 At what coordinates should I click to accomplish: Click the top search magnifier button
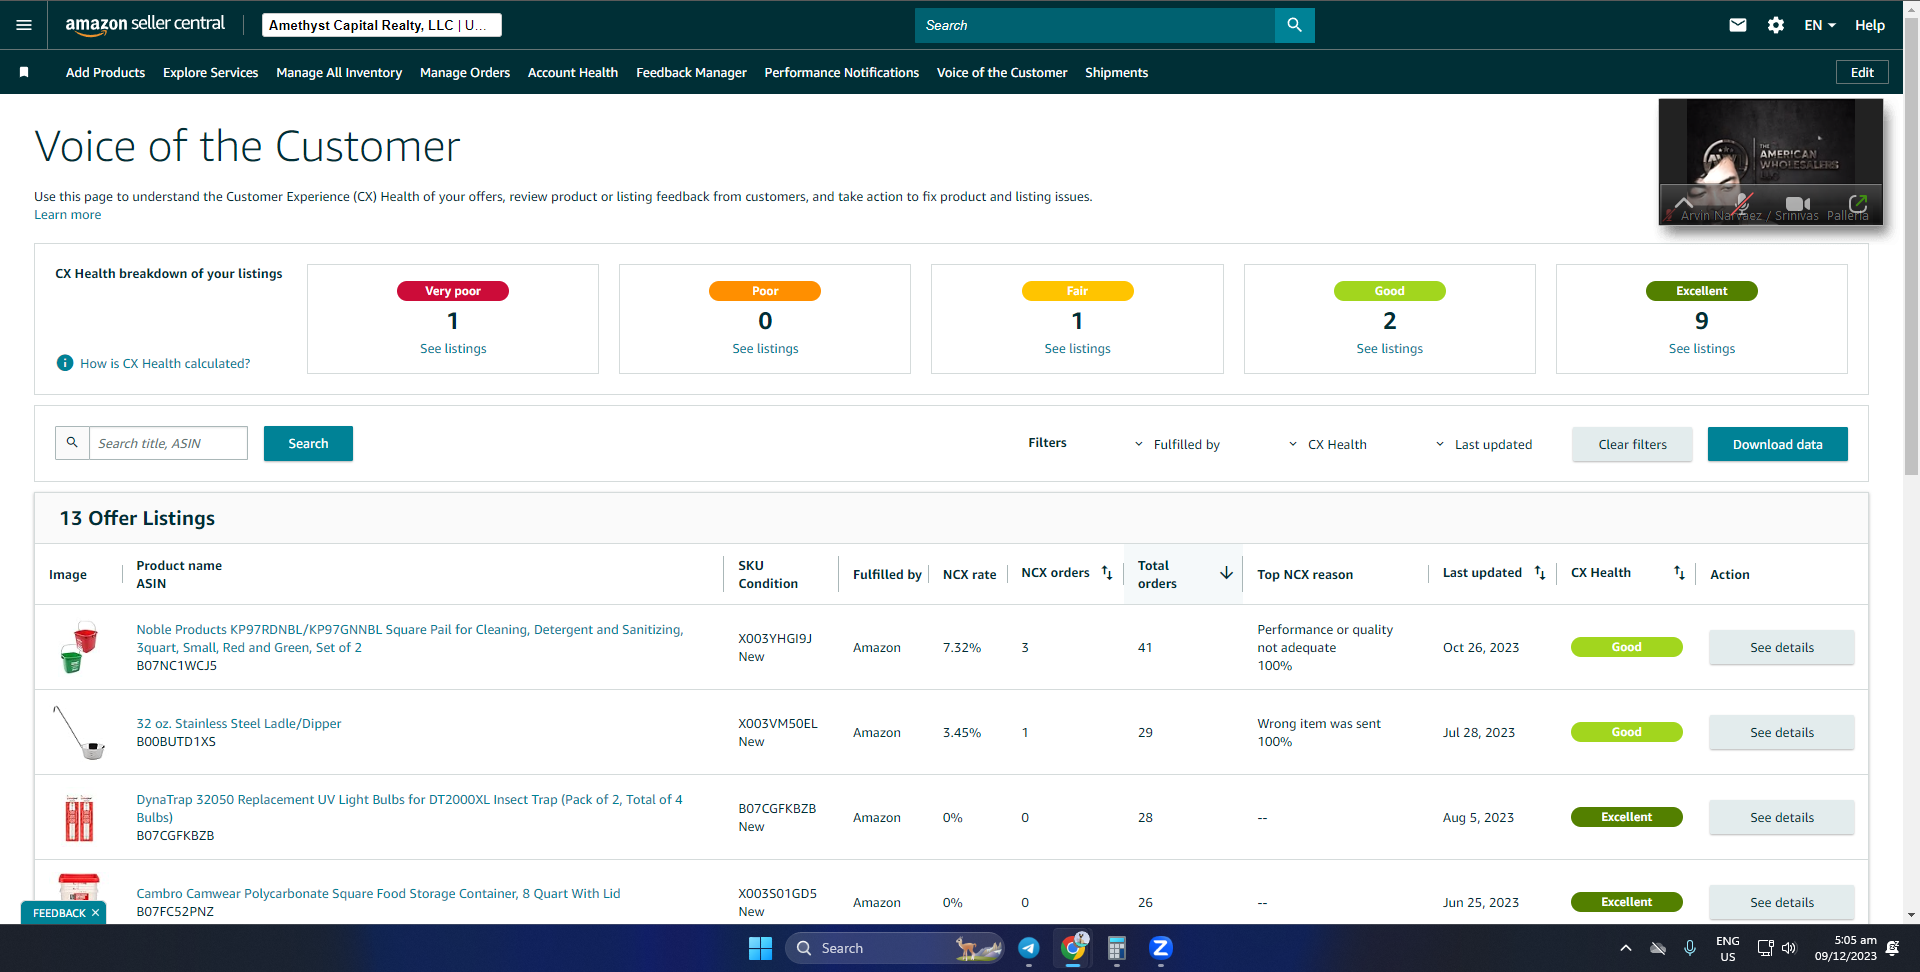(1294, 25)
